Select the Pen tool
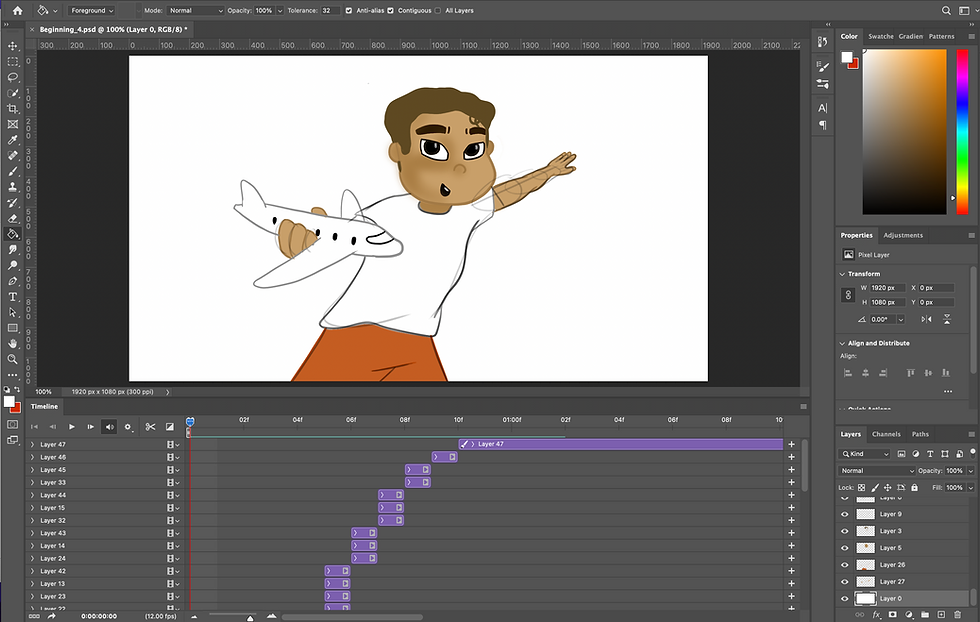The width and height of the screenshot is (980, 622). click(12, 281)
